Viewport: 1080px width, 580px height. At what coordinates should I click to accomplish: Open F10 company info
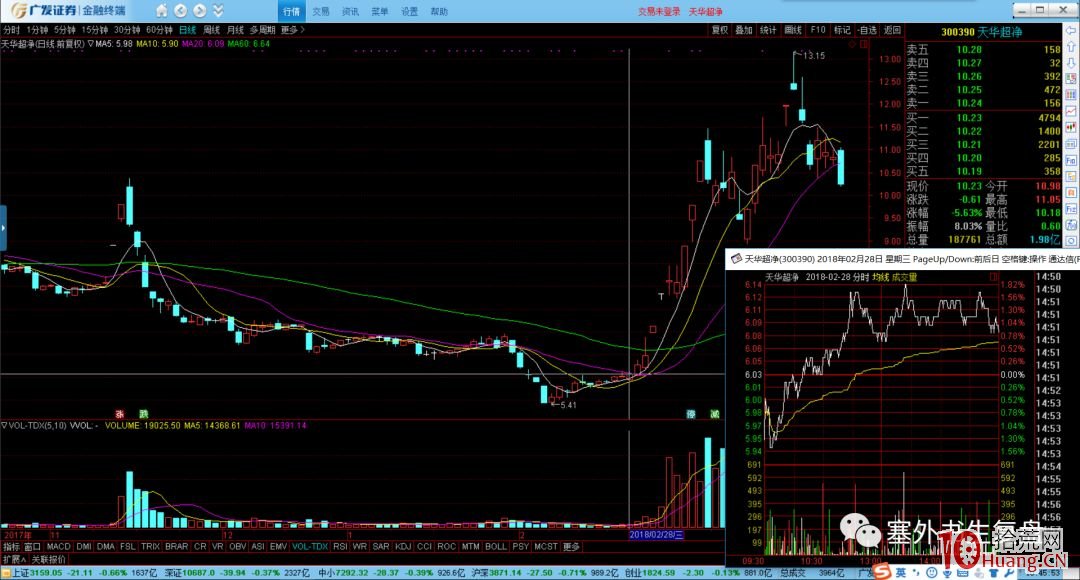818,30
